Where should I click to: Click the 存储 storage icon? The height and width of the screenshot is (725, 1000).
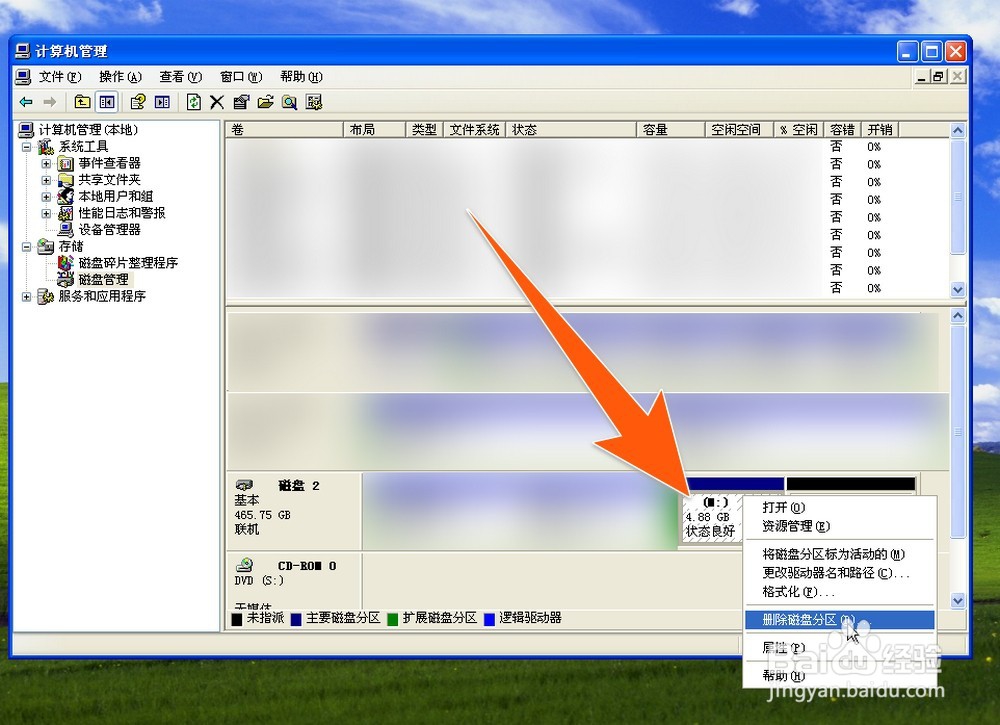point(46,246)
